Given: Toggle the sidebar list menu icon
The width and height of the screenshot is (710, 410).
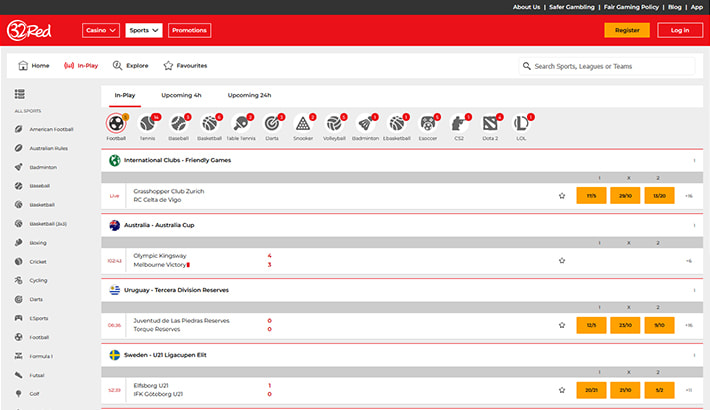Looking at the screenshot, I should click(19, 94).
